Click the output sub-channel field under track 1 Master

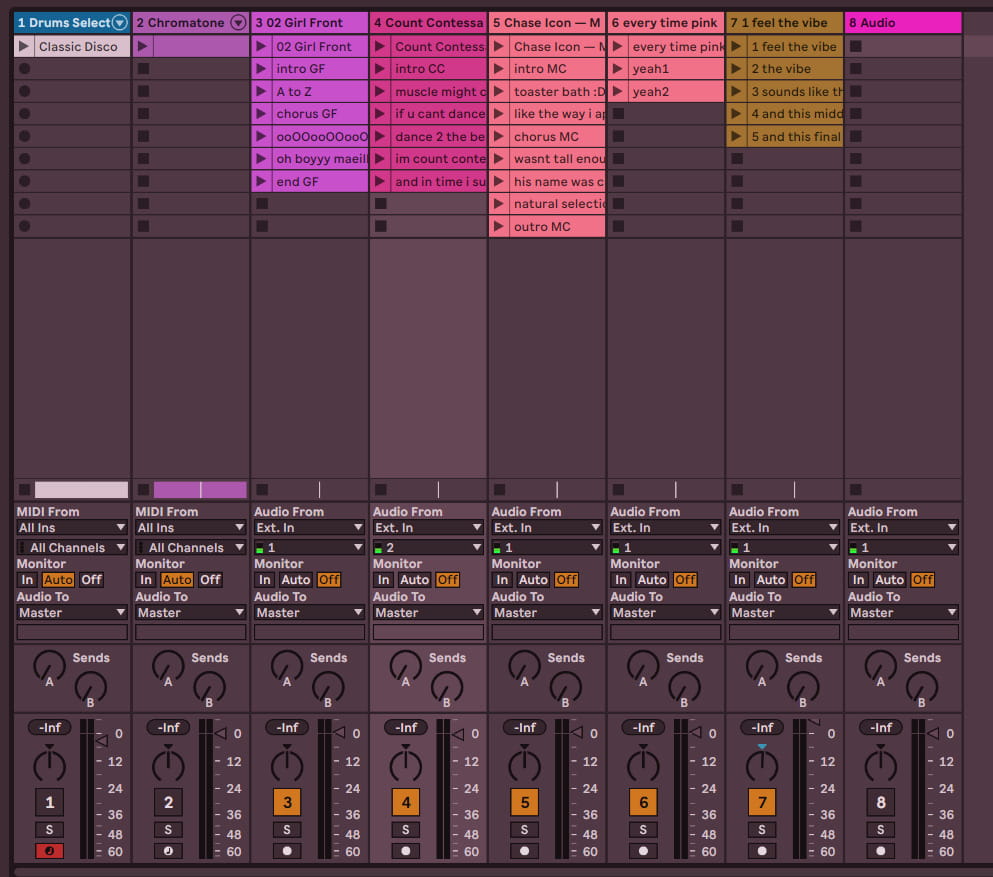[x=72, y=631]
